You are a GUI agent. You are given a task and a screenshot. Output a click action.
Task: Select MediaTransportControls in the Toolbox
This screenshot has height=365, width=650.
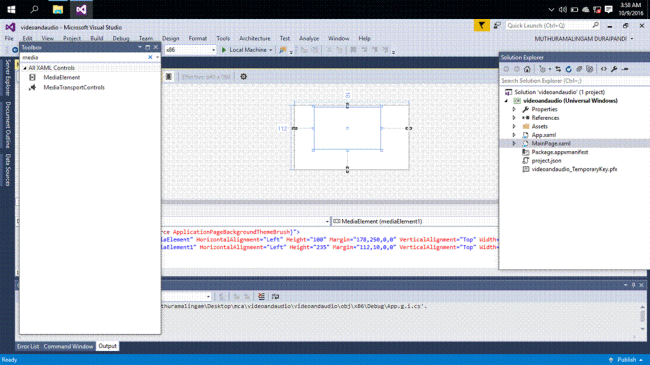coord(74,88)
